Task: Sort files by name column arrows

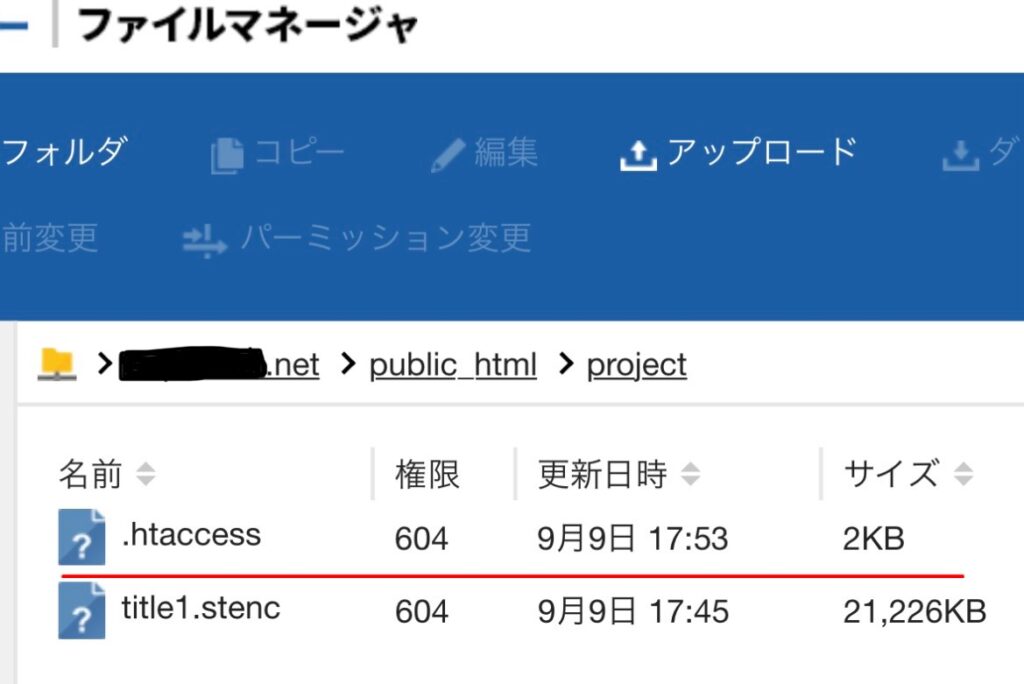Action: pyautogui.click(x=146, y=474)
